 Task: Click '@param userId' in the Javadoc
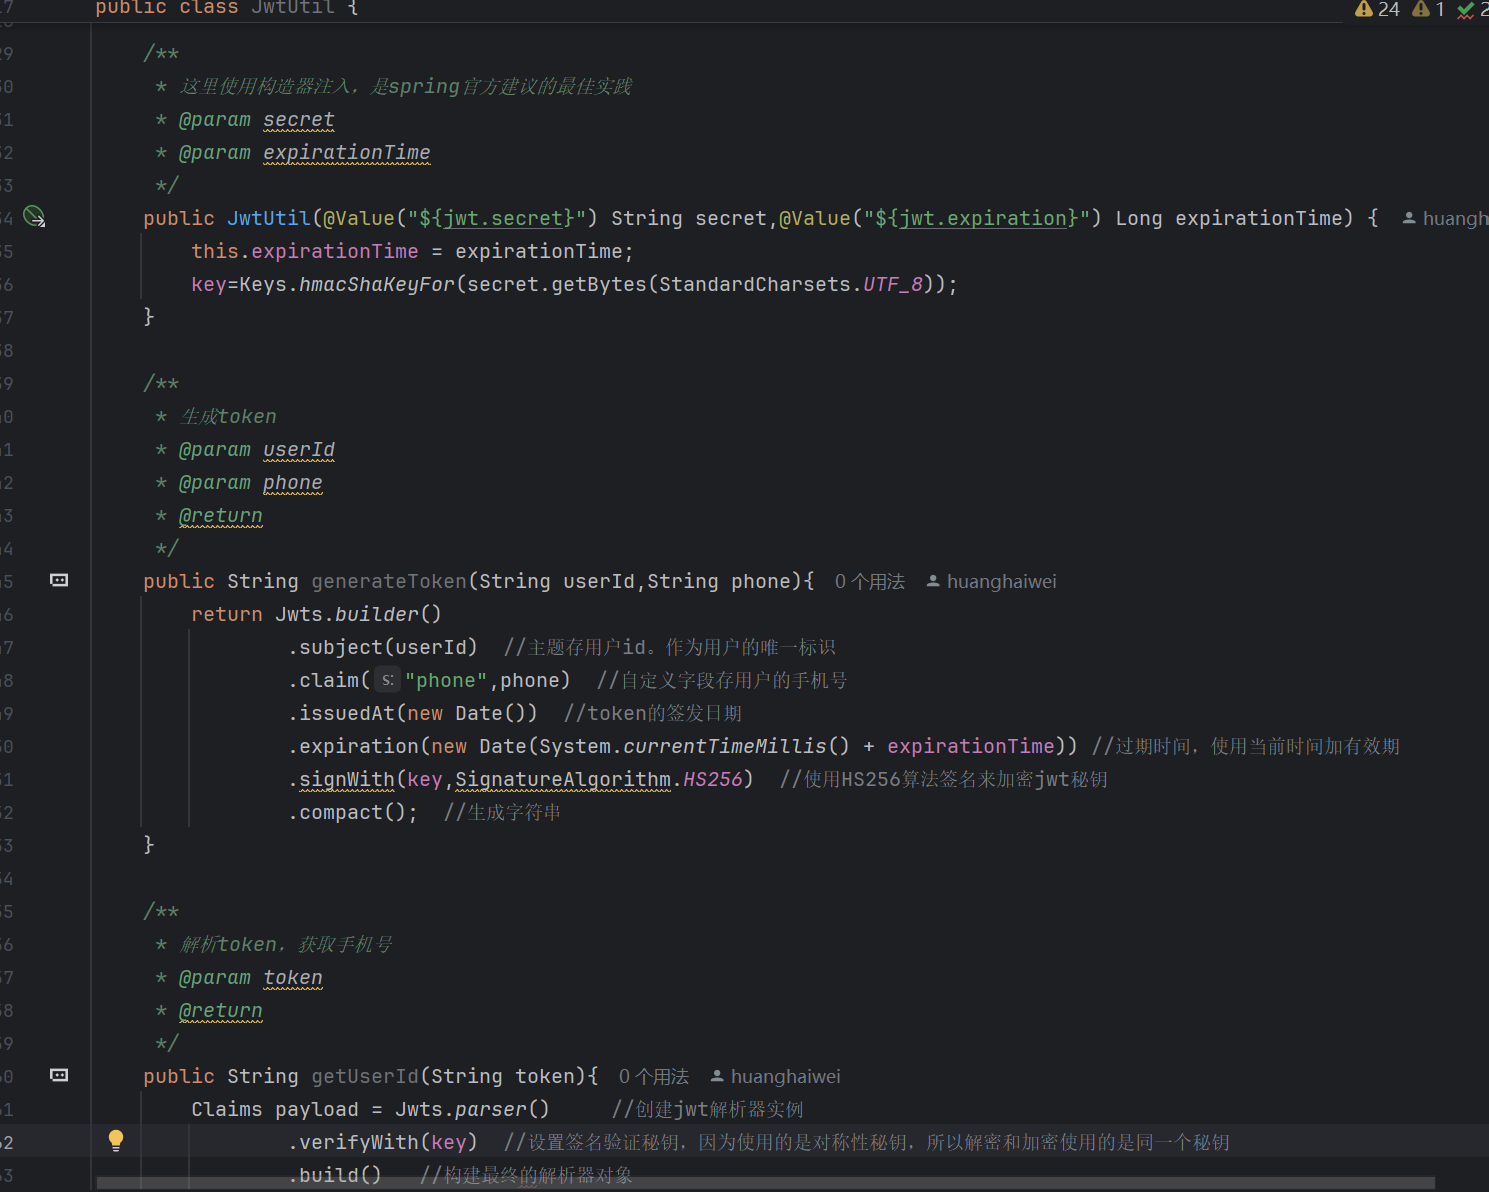257,449
